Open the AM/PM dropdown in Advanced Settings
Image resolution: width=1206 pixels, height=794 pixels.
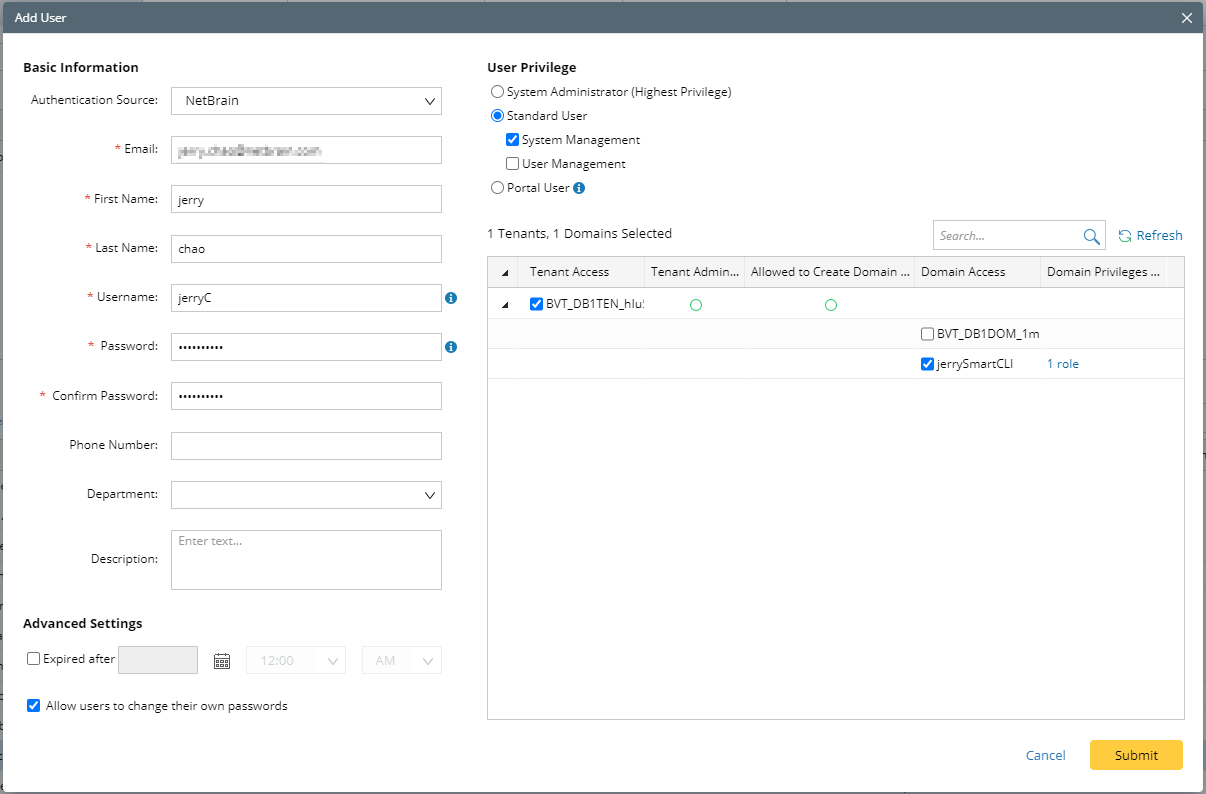pyautogui.click(x=428, y=660)
